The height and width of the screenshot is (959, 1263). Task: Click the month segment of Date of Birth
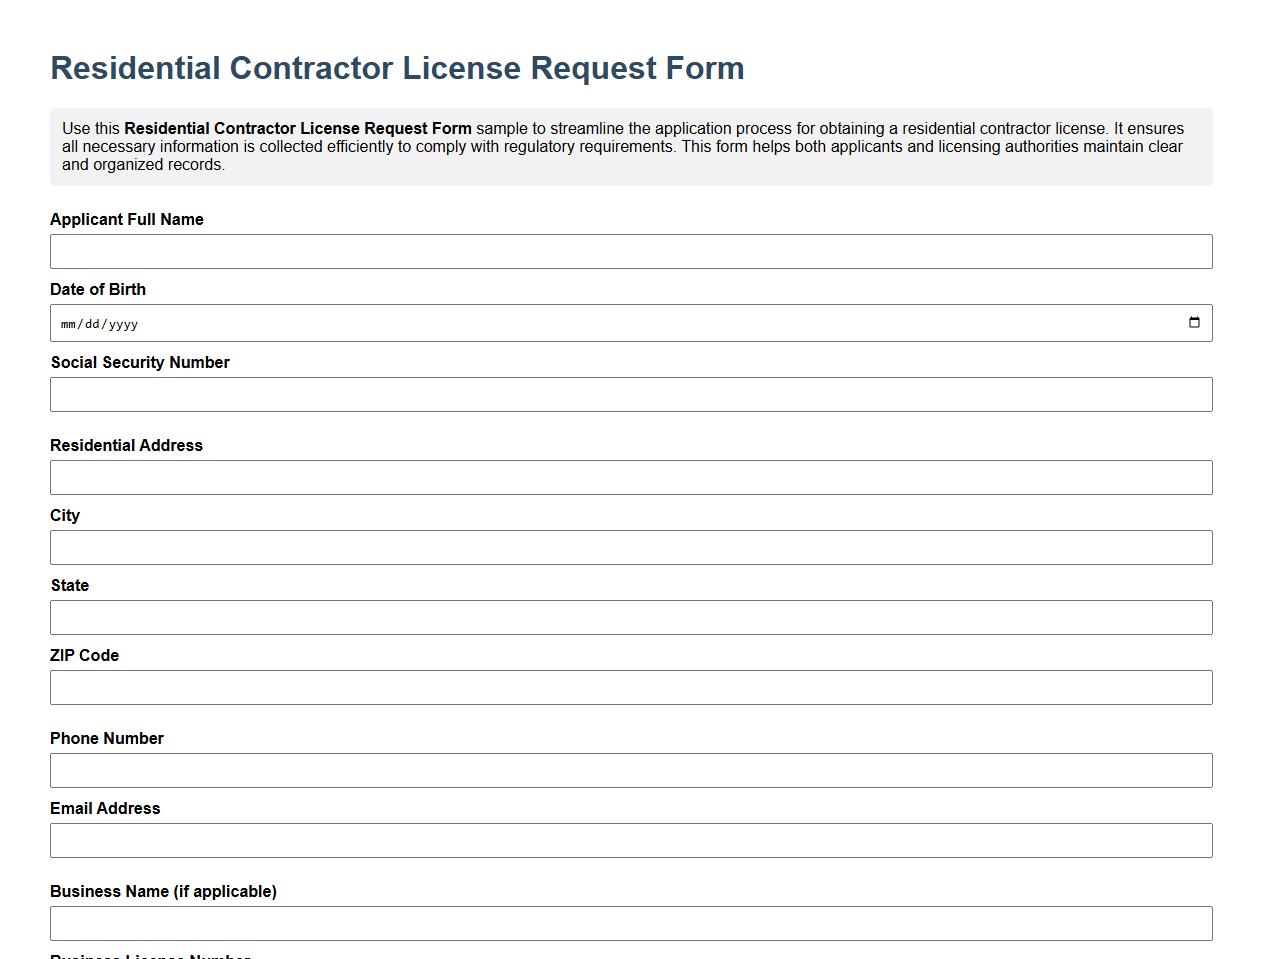pyautogui.click(x=68, y=323)
